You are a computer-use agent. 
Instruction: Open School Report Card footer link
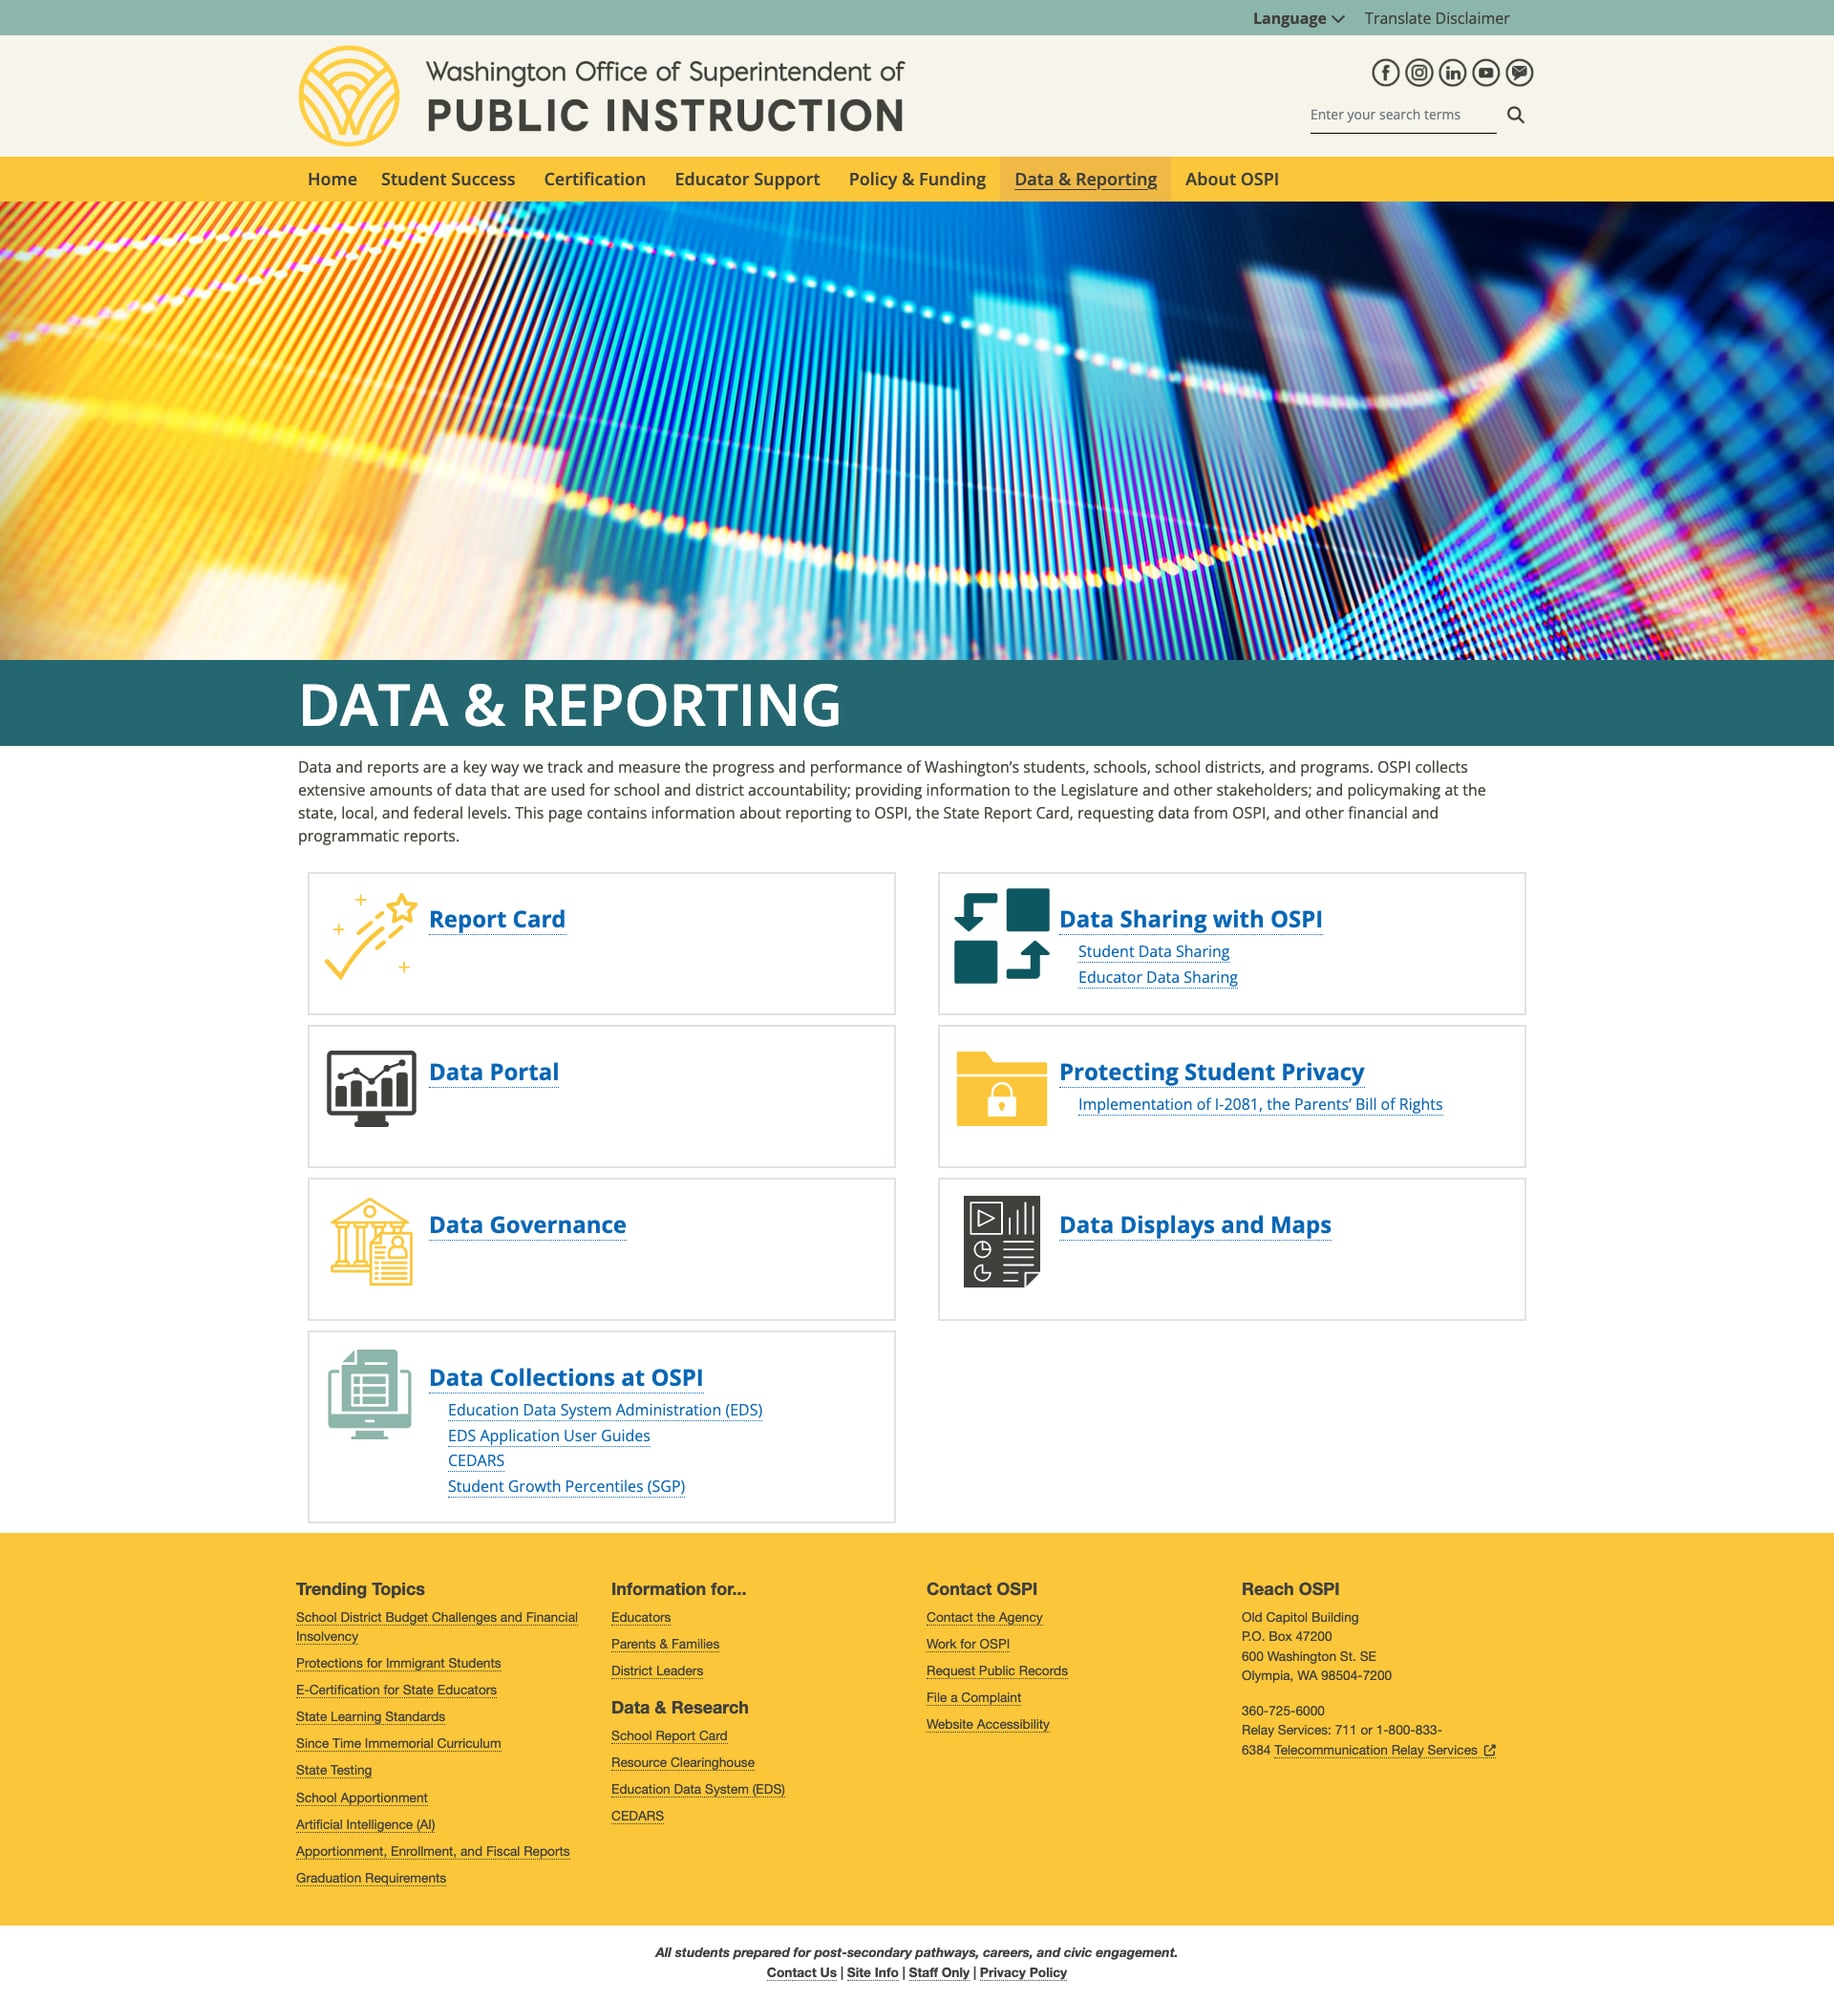669,1736
